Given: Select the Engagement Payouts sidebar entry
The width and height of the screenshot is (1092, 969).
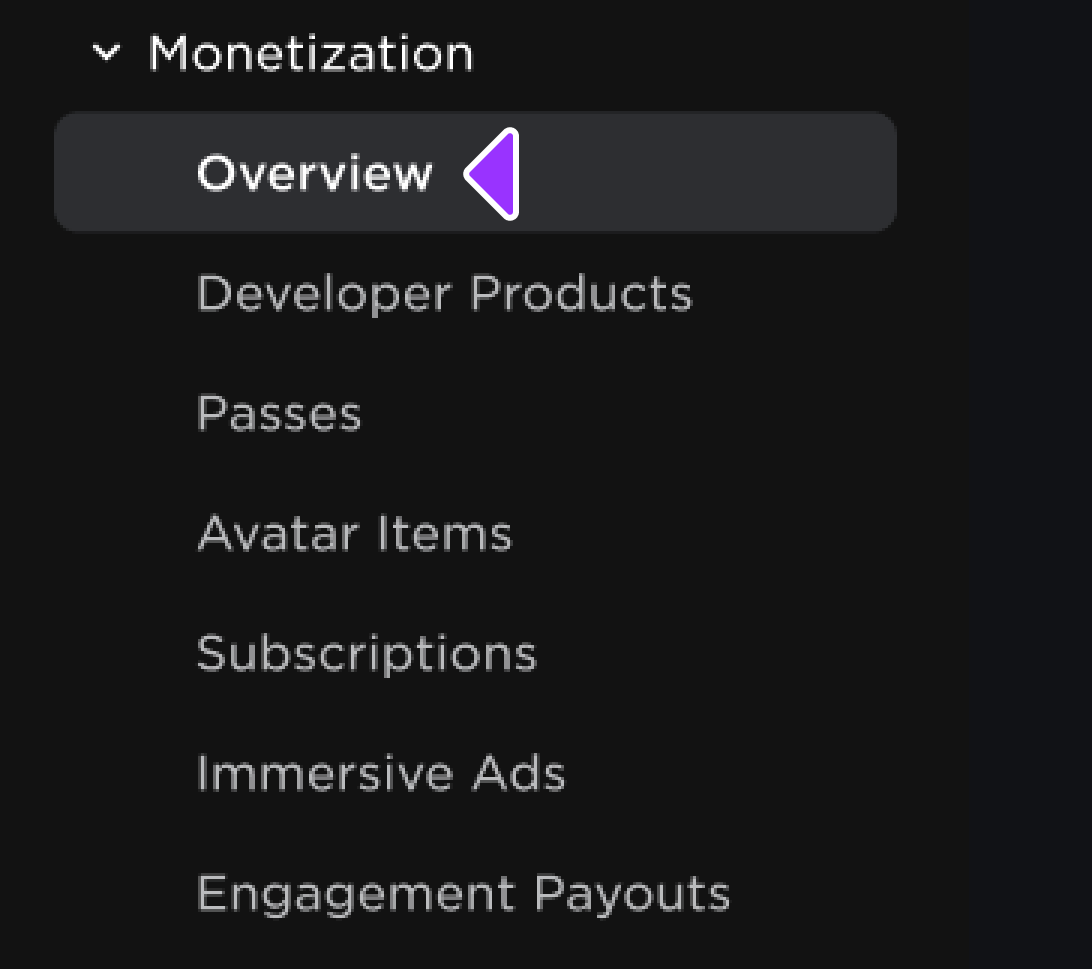Looking at the screenshot, I should [463, 894].
